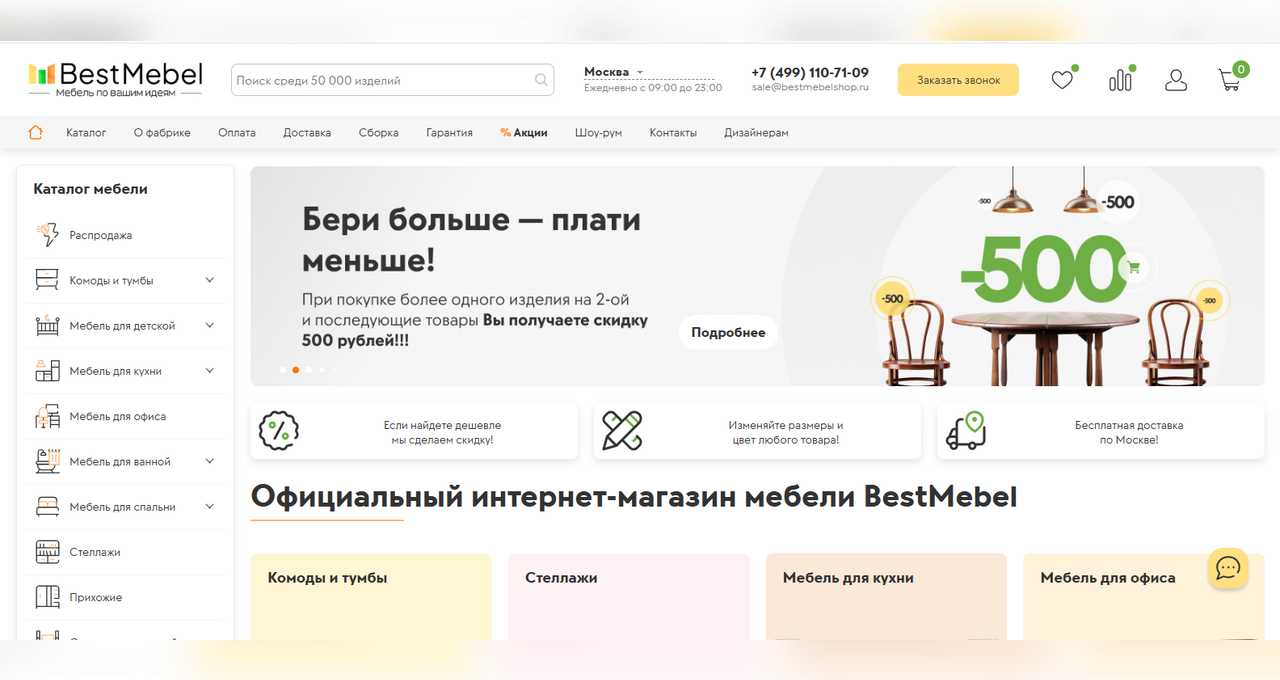Viewport: 1280px width, 680px height.
Task: Expand Мебель для ванной subcategories
Action: [x=210, y=462]
